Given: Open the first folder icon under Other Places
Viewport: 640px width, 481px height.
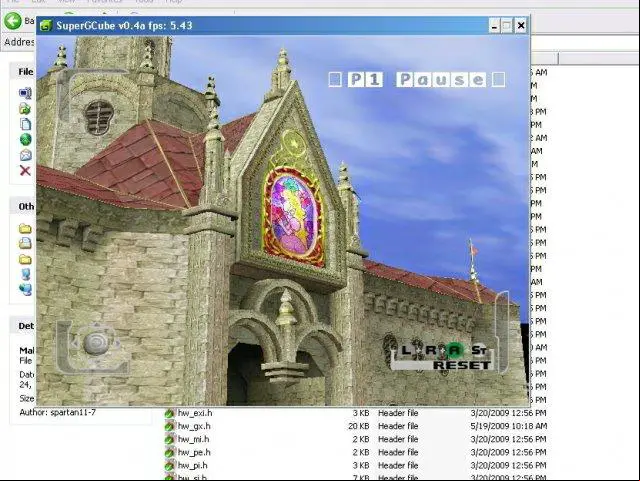Looking at the screenshot, I should coord(25,228).
